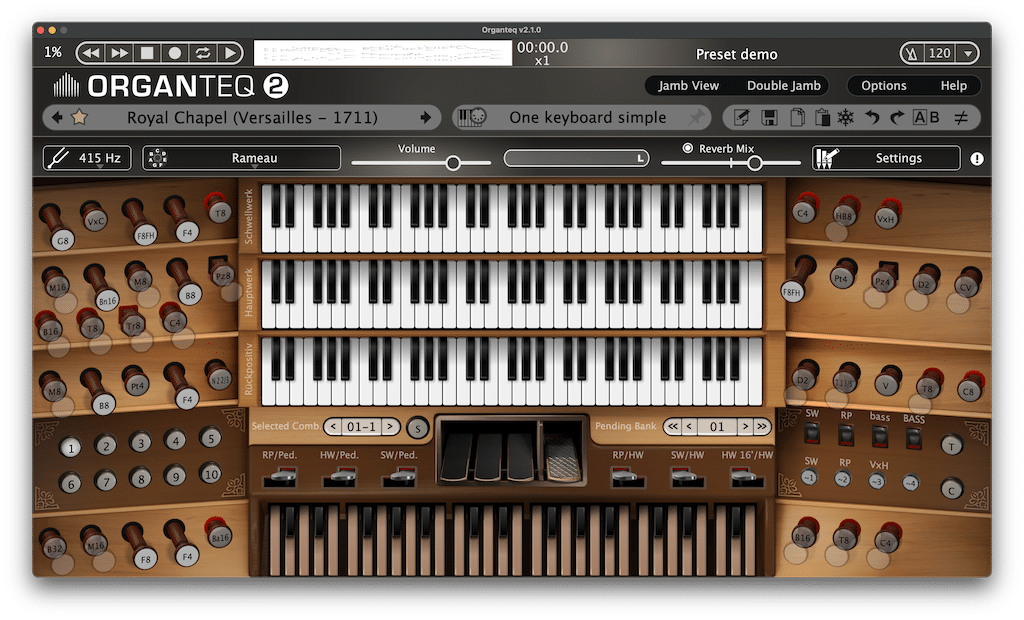Pull the CV stop knob

[965, 287]
